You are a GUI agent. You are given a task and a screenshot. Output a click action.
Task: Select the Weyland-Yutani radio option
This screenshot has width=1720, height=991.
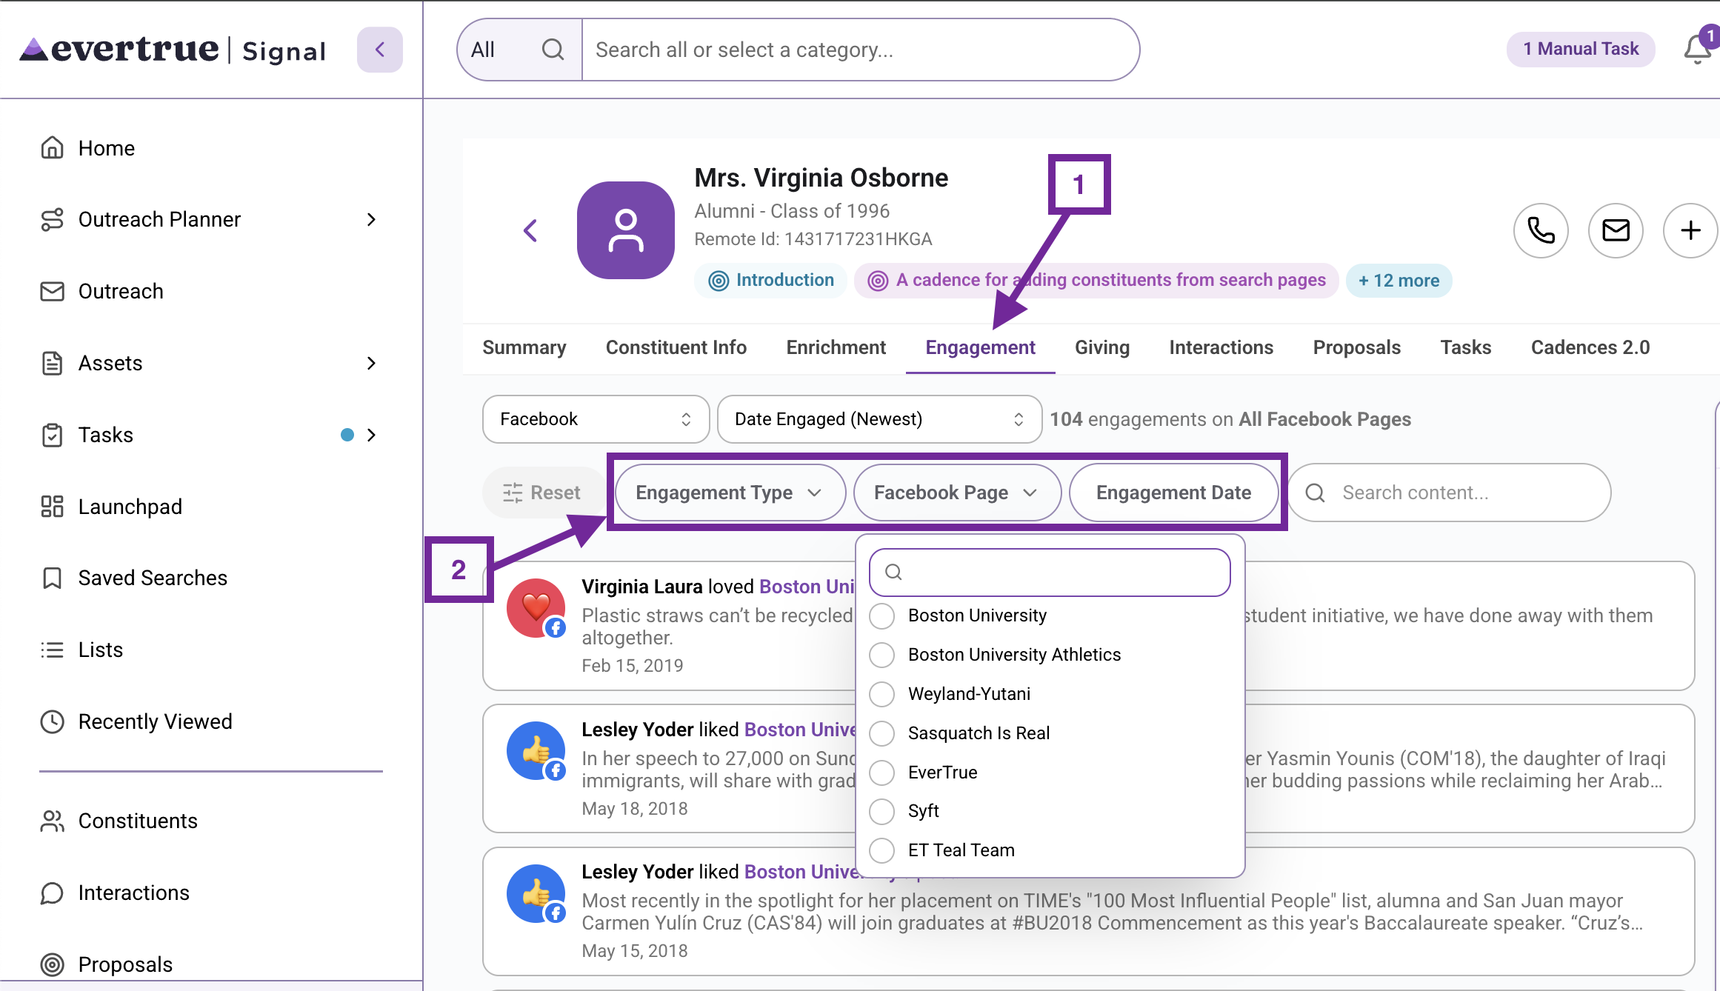pos(882,694)
